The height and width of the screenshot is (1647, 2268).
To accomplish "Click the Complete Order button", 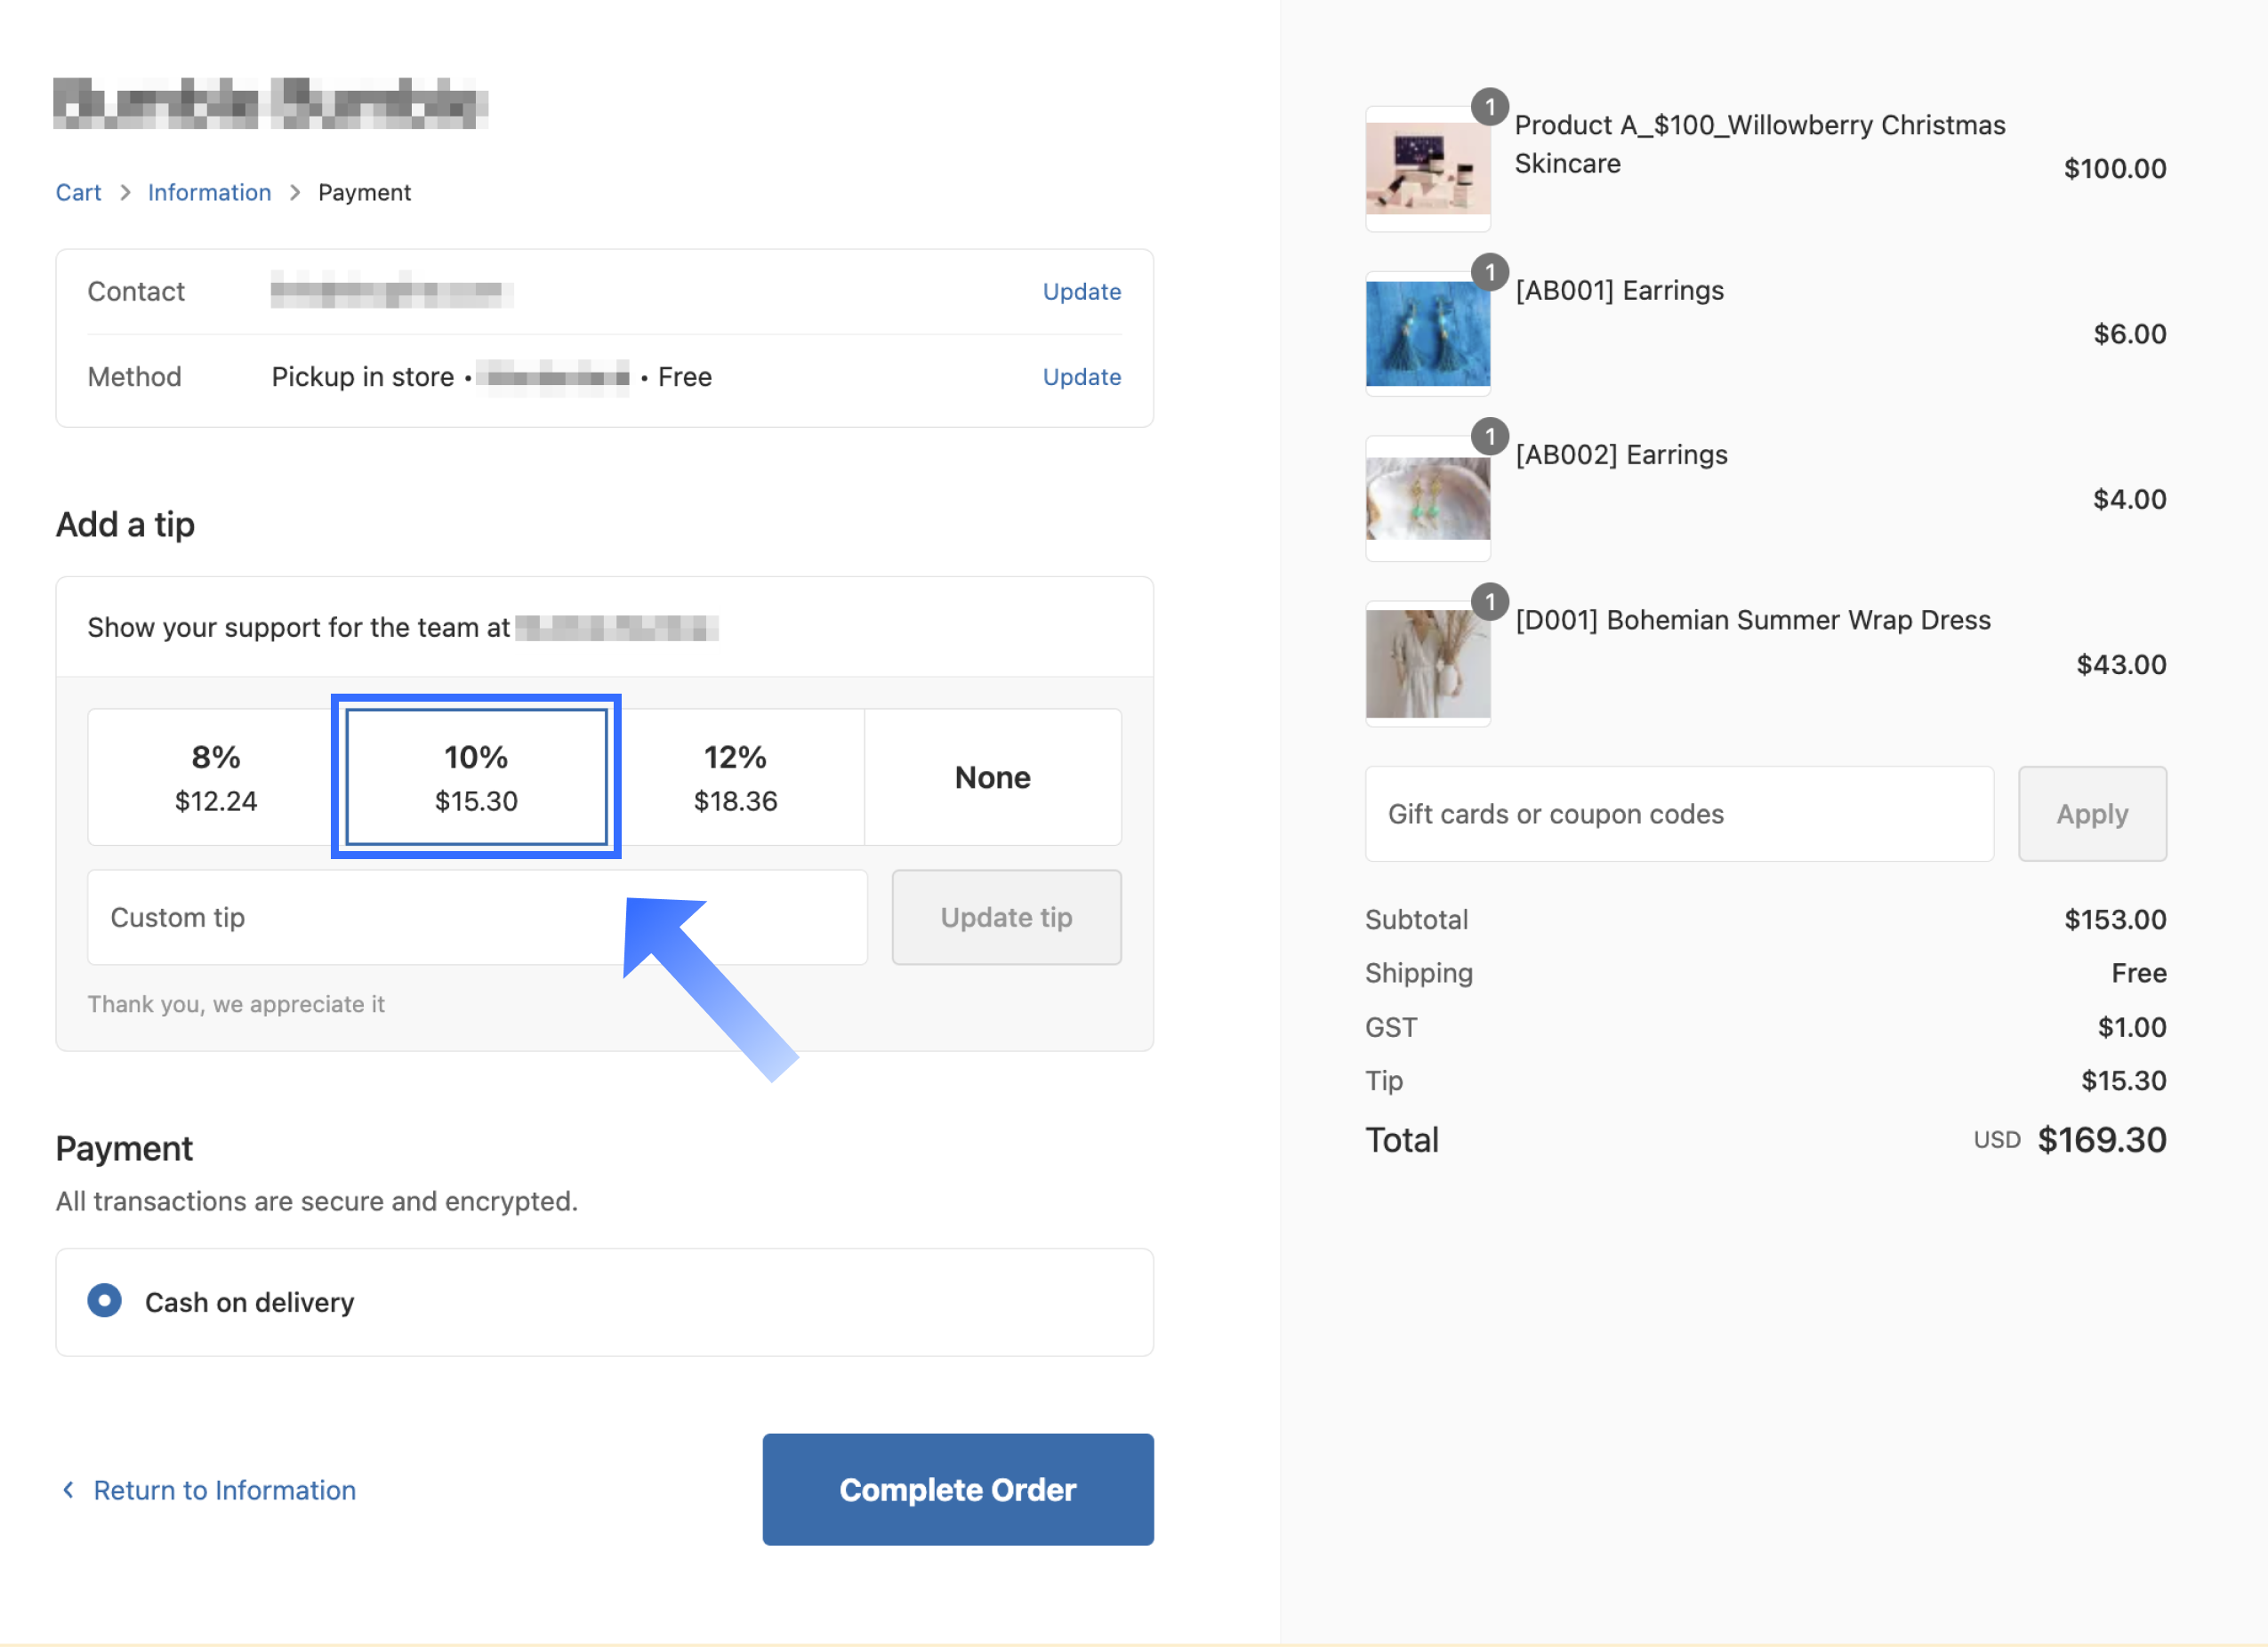I will pyautogui.click(x=957, y=1489).
